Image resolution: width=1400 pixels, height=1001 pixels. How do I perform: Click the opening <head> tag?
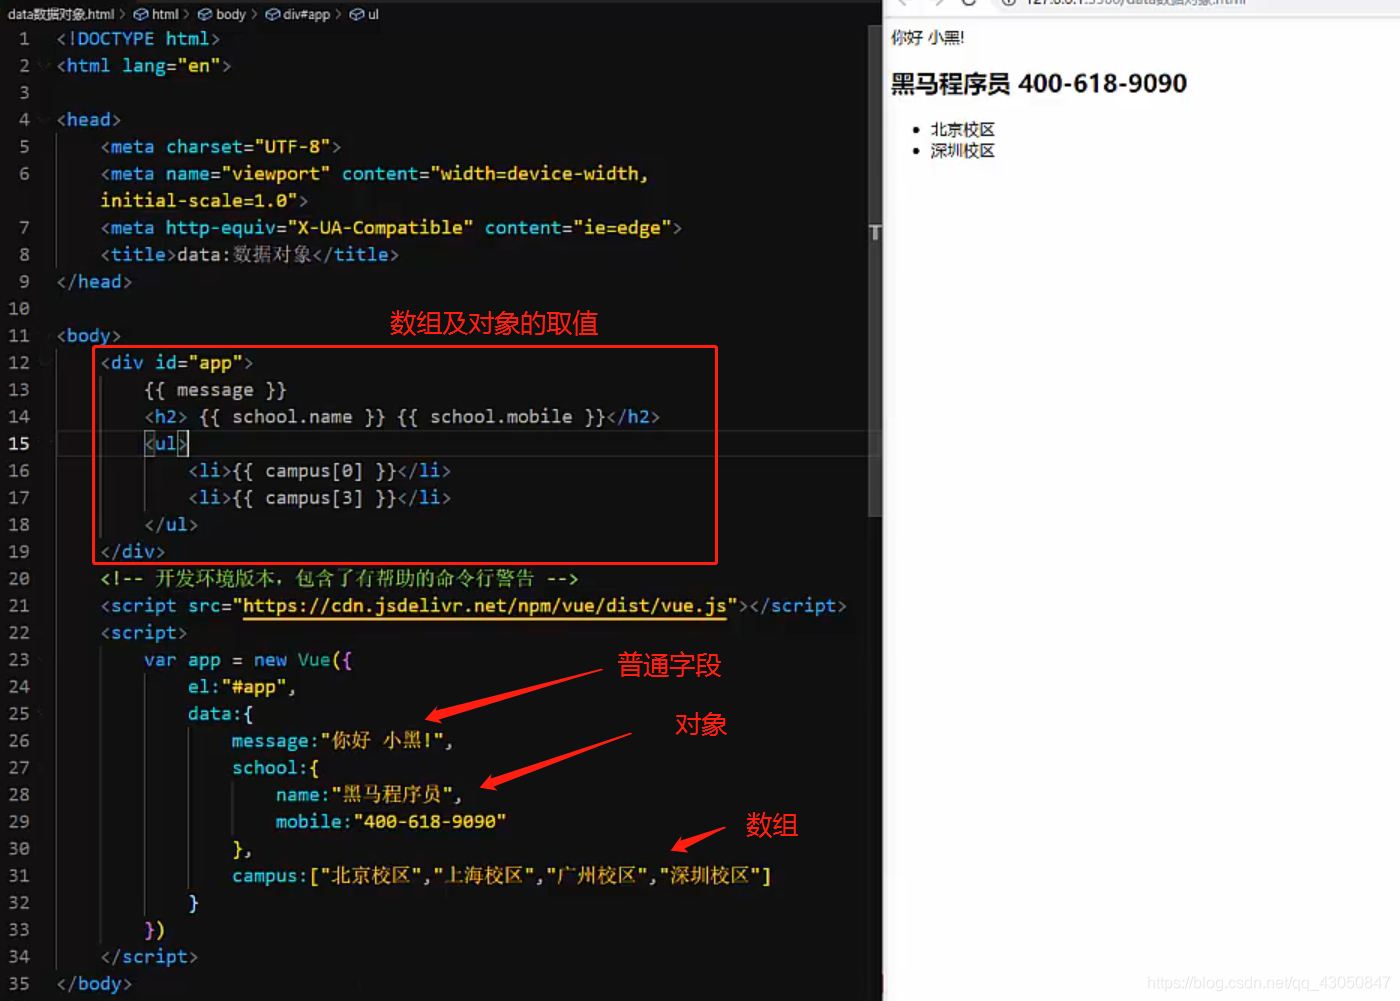click(89, 120)
